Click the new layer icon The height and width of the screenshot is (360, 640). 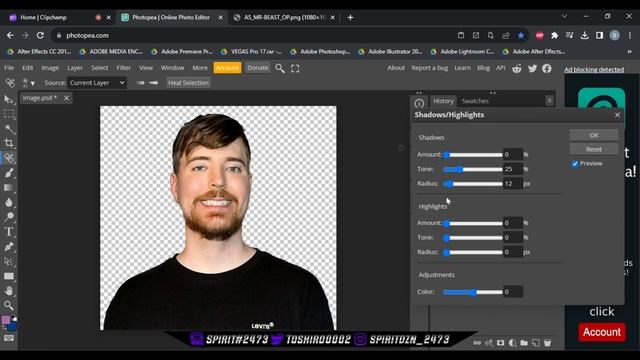(x=536, y=343)
